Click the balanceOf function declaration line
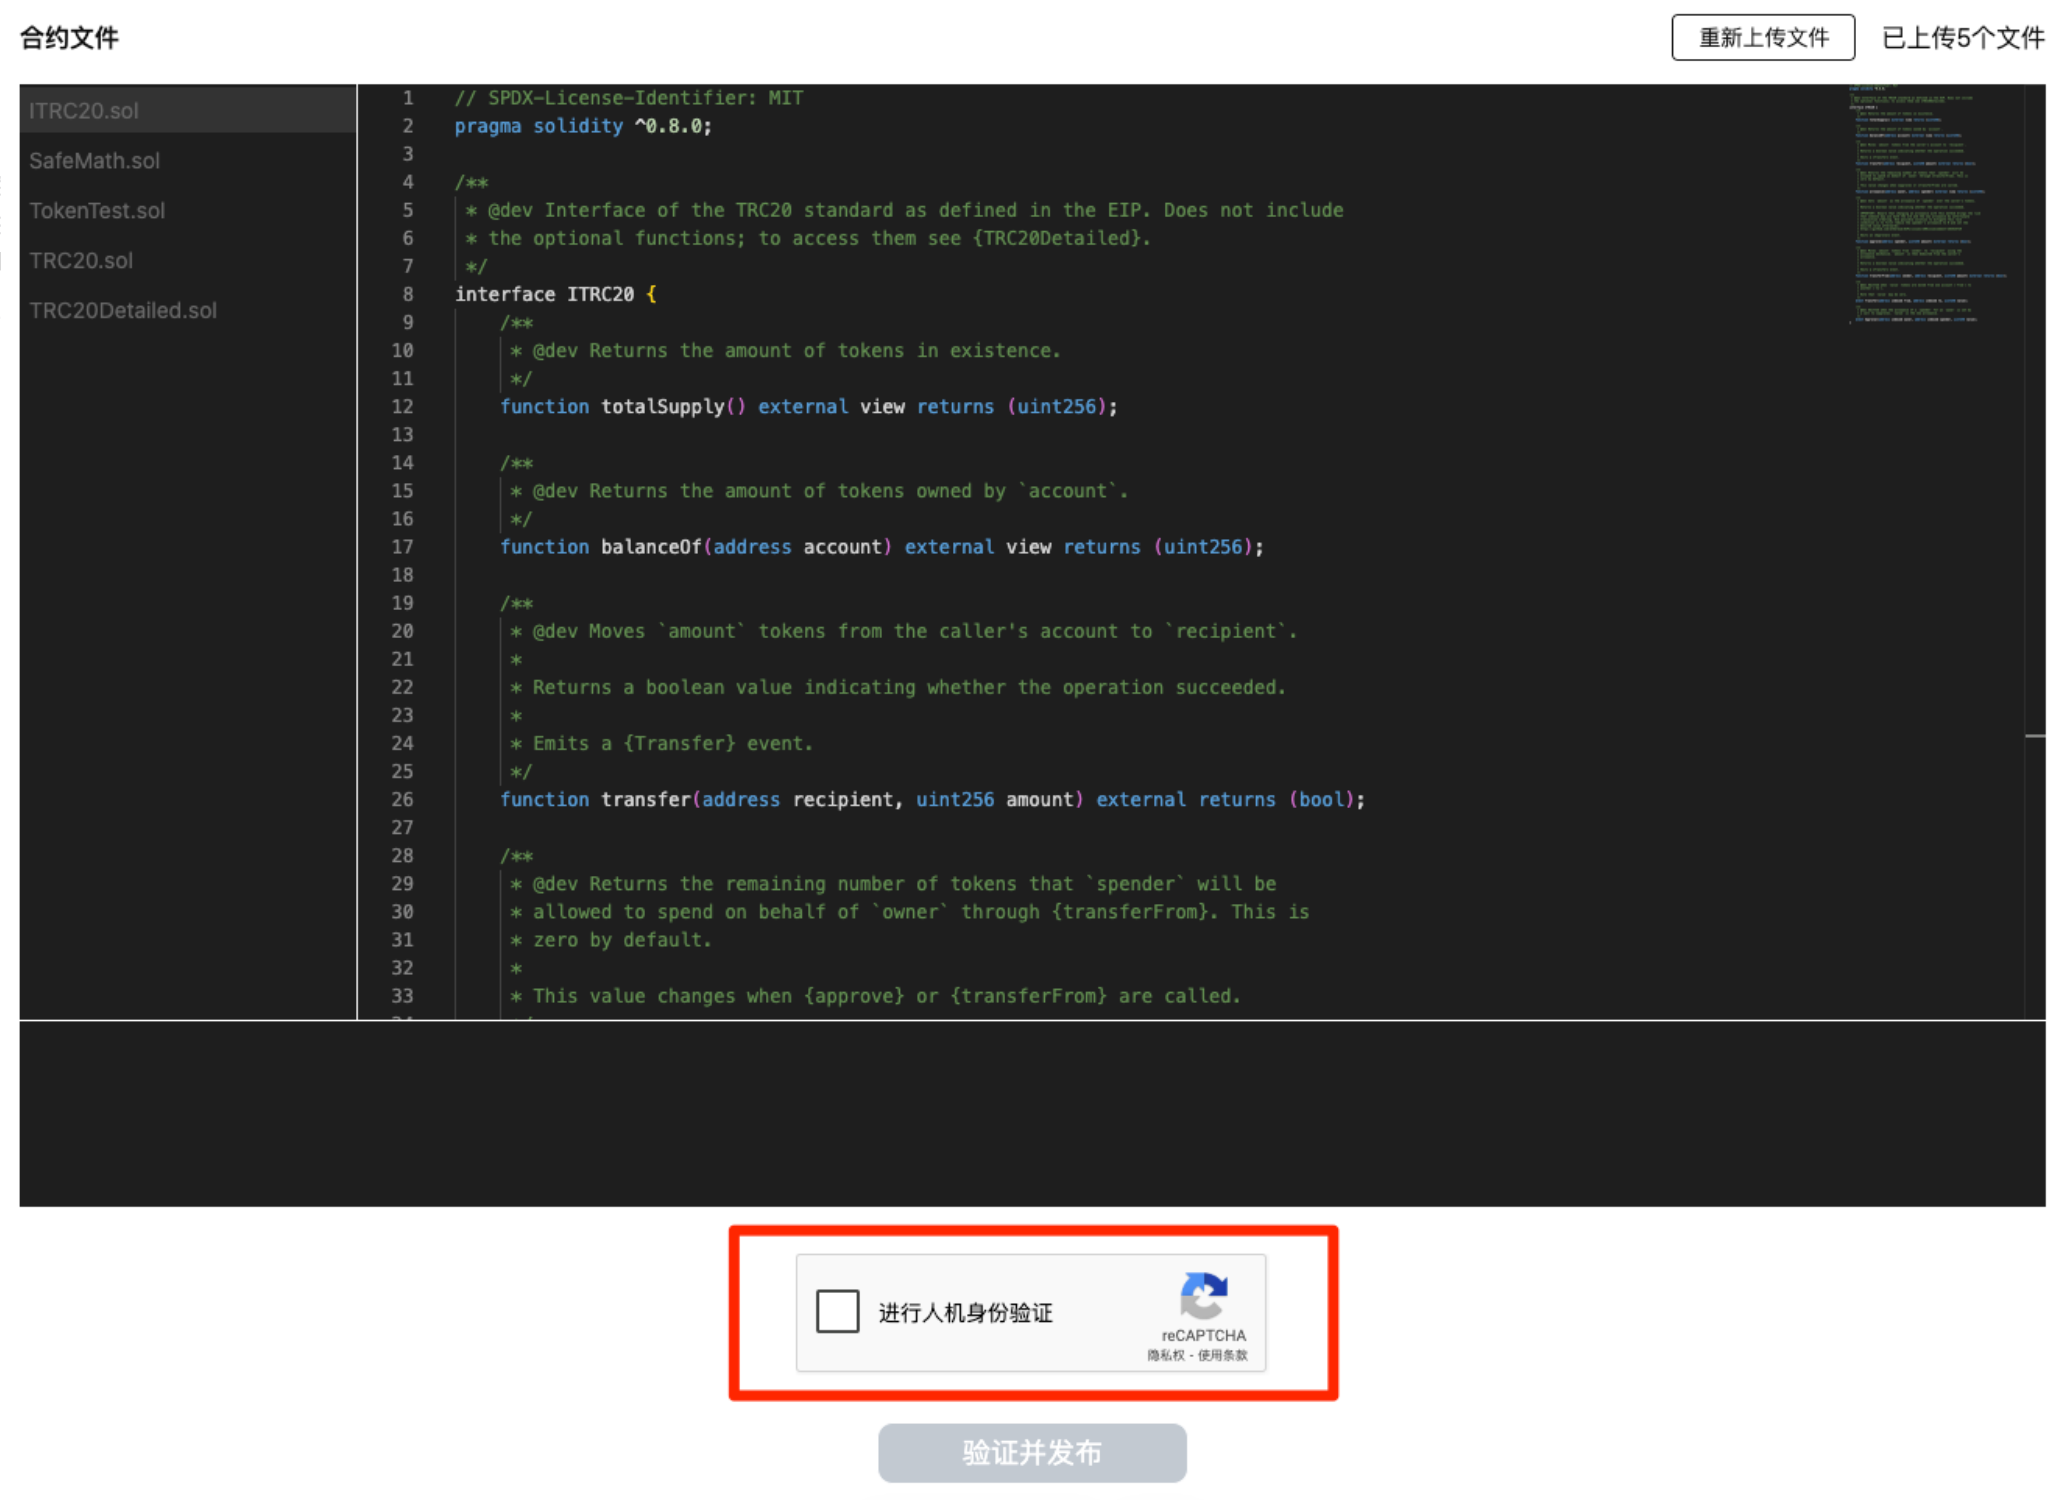The height and width of the screenshot is (1500, 2064). 882,546
